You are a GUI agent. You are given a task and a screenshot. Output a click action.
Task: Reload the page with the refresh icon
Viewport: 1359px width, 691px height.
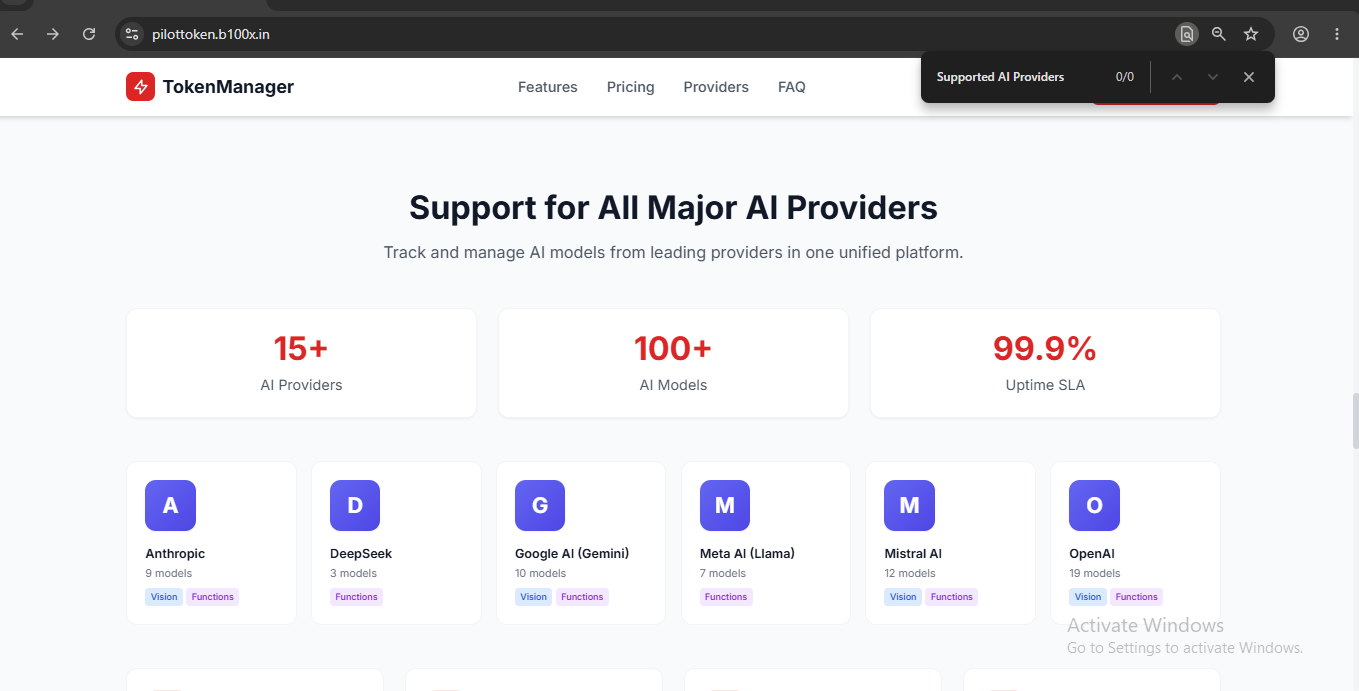tap(89, 34)
